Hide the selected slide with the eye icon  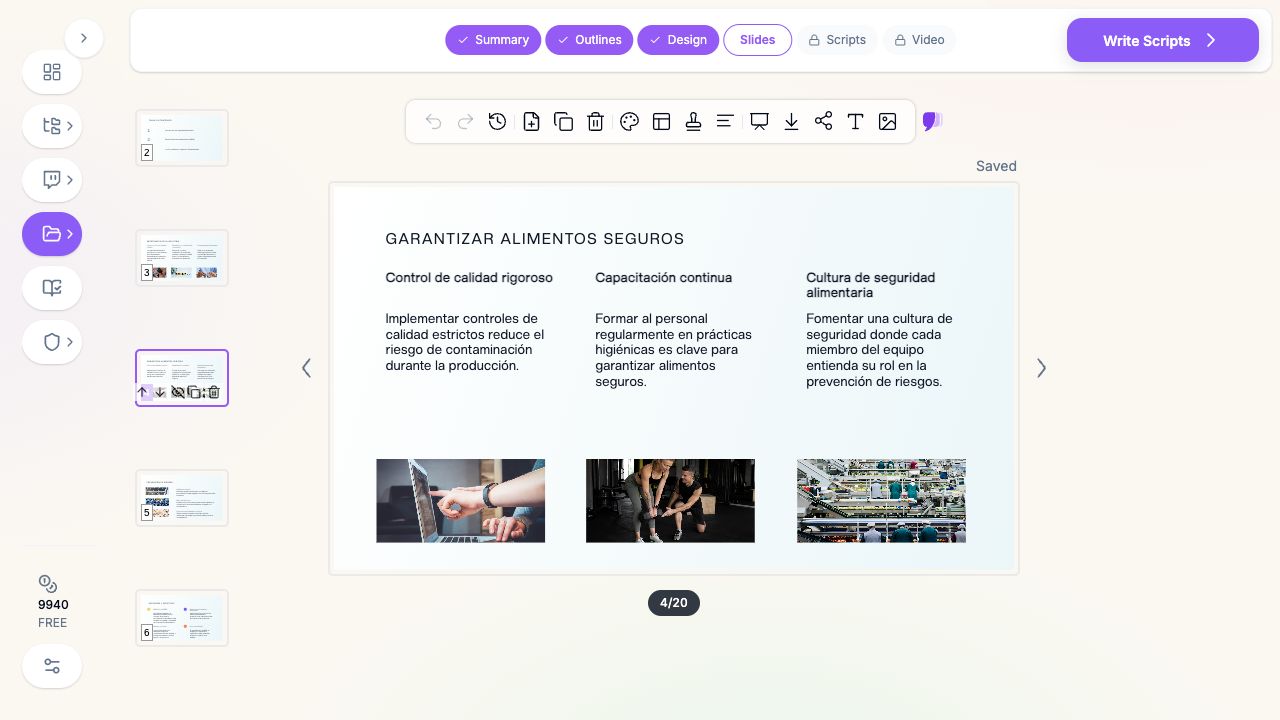(x=178, y=392)
